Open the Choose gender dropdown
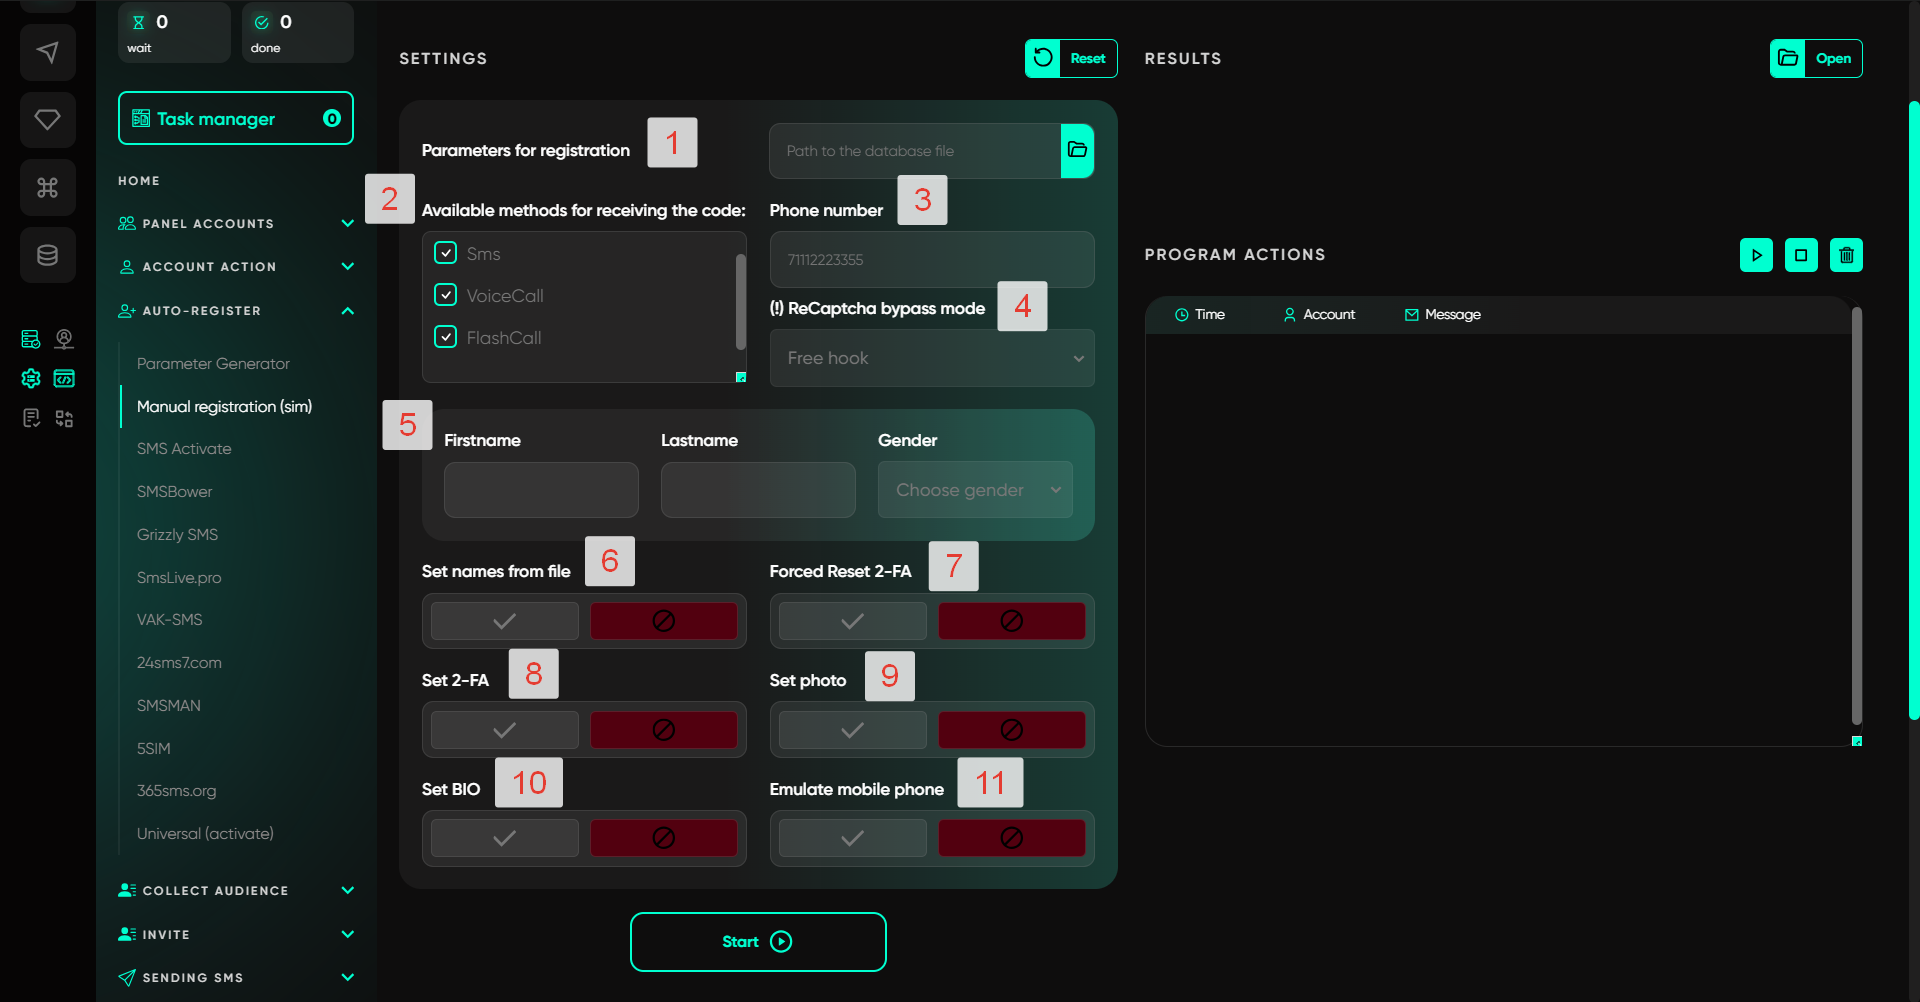Image resolution: width=1920 pixels, height=1002 pixels. coord(974,490)
